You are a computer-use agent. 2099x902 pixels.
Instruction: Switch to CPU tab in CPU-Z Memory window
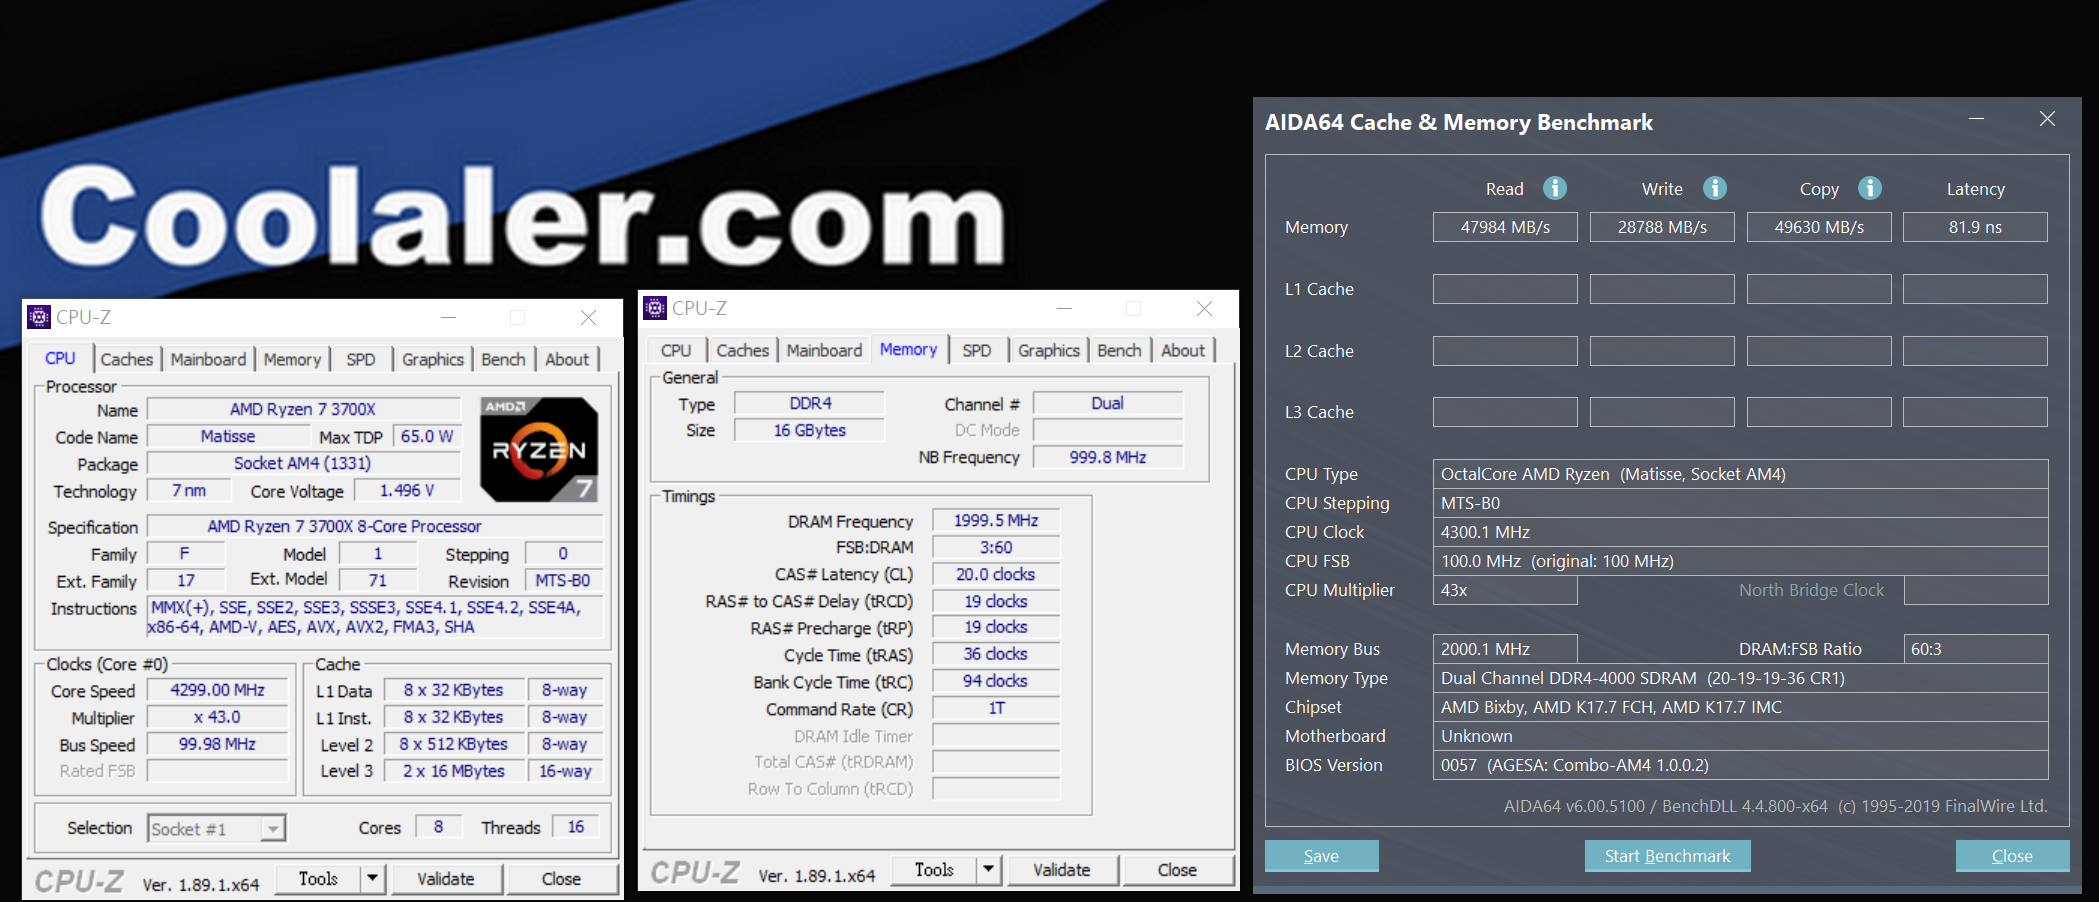point(676,350)
